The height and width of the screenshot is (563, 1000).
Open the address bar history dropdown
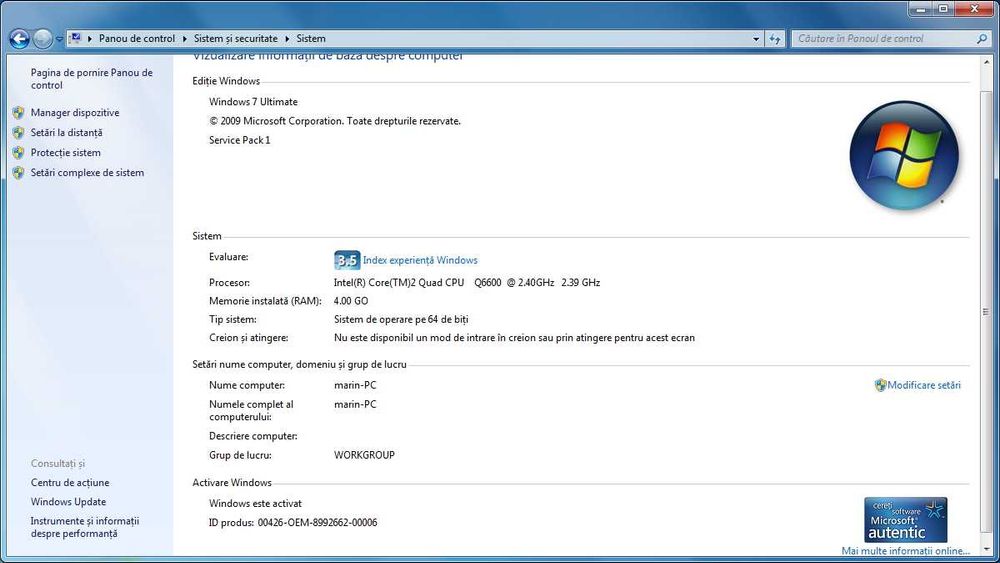756,39
